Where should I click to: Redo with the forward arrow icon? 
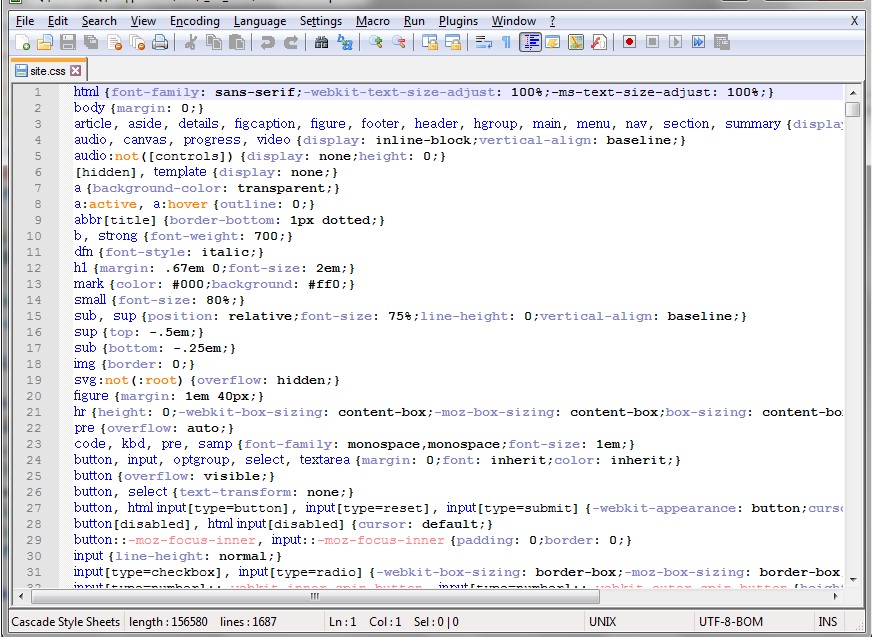[x=290, y=42]
